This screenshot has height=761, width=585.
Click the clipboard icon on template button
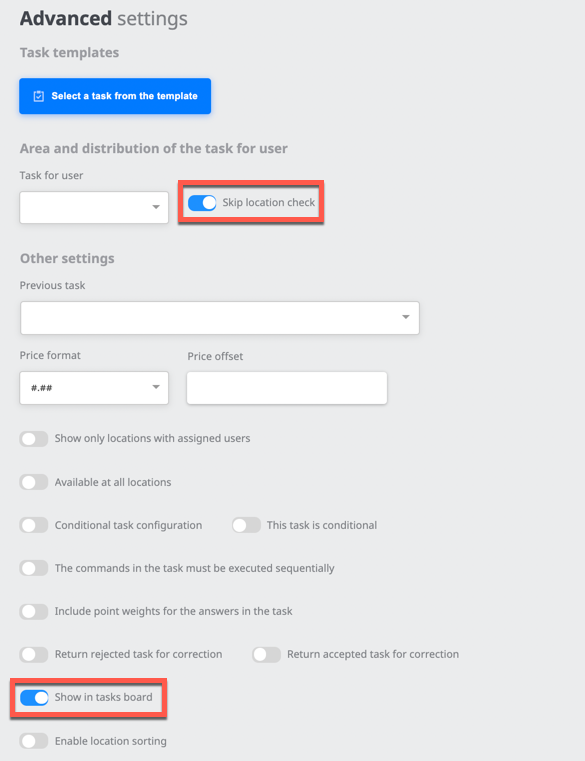38,96
